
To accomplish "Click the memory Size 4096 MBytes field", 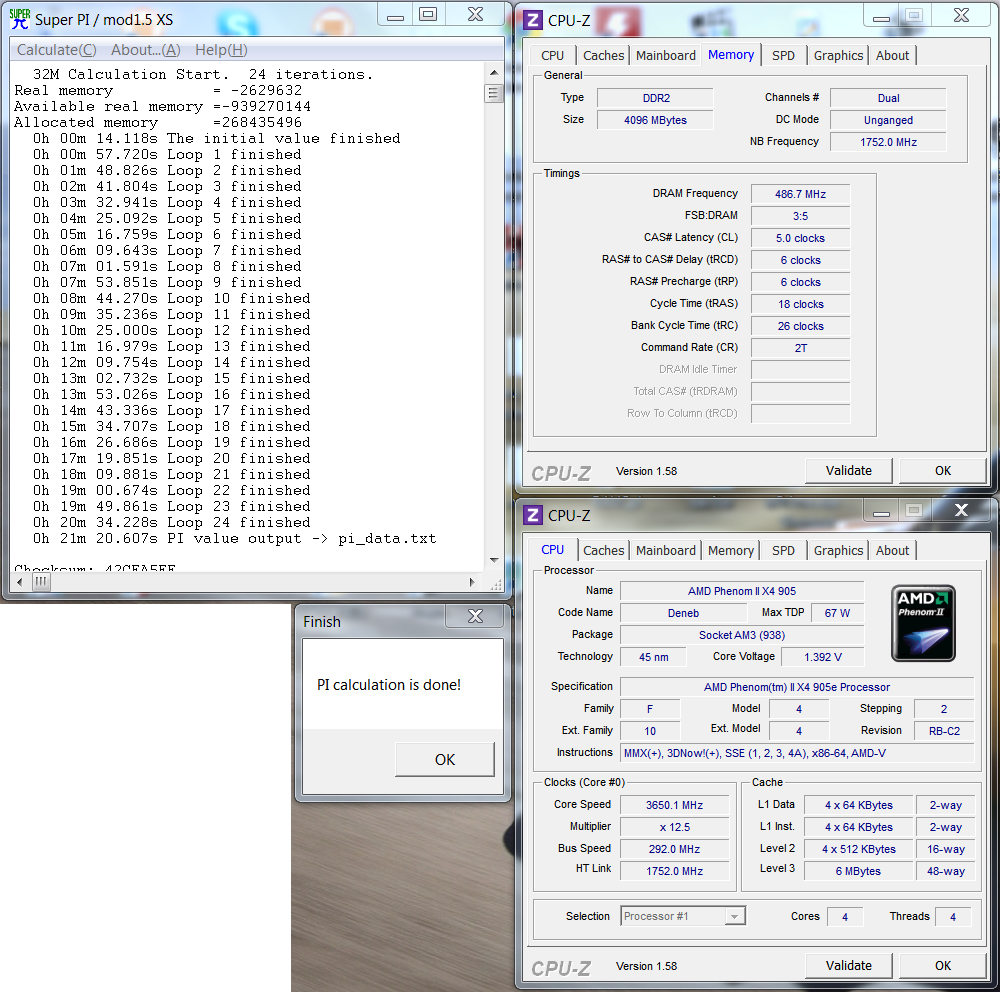I will (x=655, y=120).
